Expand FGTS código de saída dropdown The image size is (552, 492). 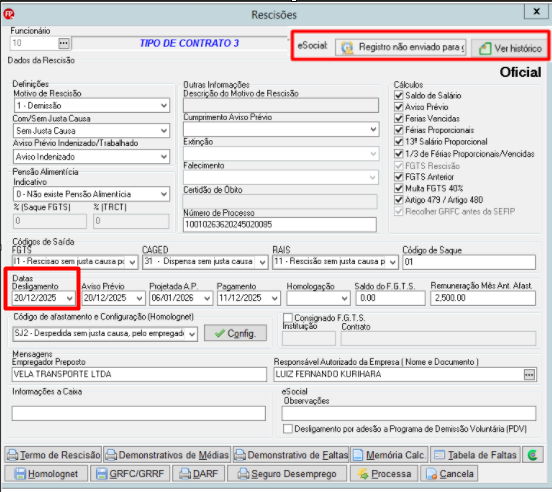coord(75,262)
